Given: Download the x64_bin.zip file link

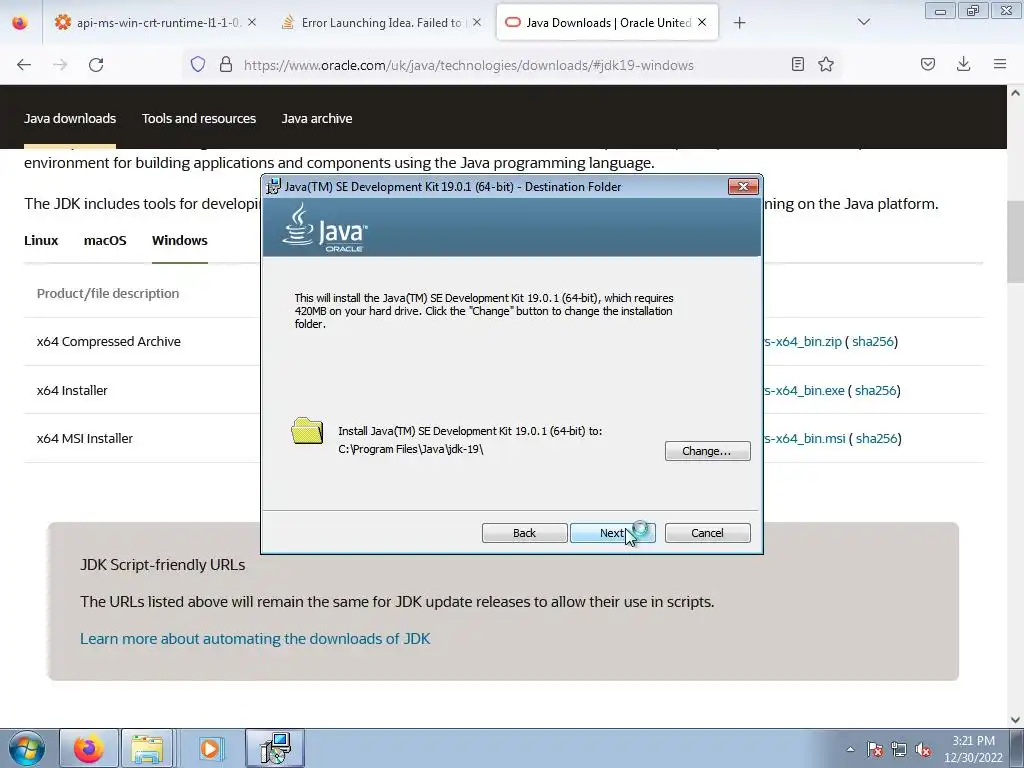Looking at the screenshot, I should click(803, 342).
